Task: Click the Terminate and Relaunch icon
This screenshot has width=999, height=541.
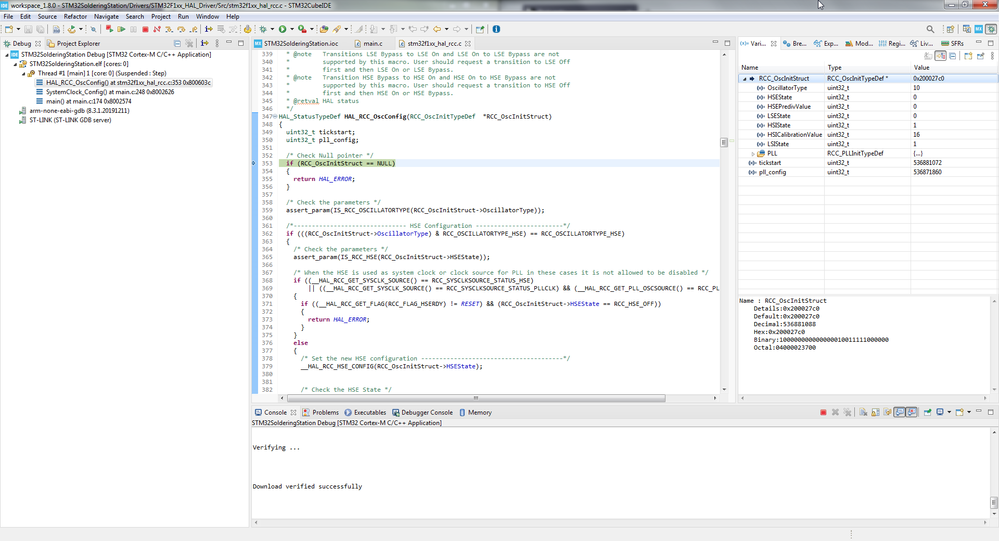Action: (110, 29)
